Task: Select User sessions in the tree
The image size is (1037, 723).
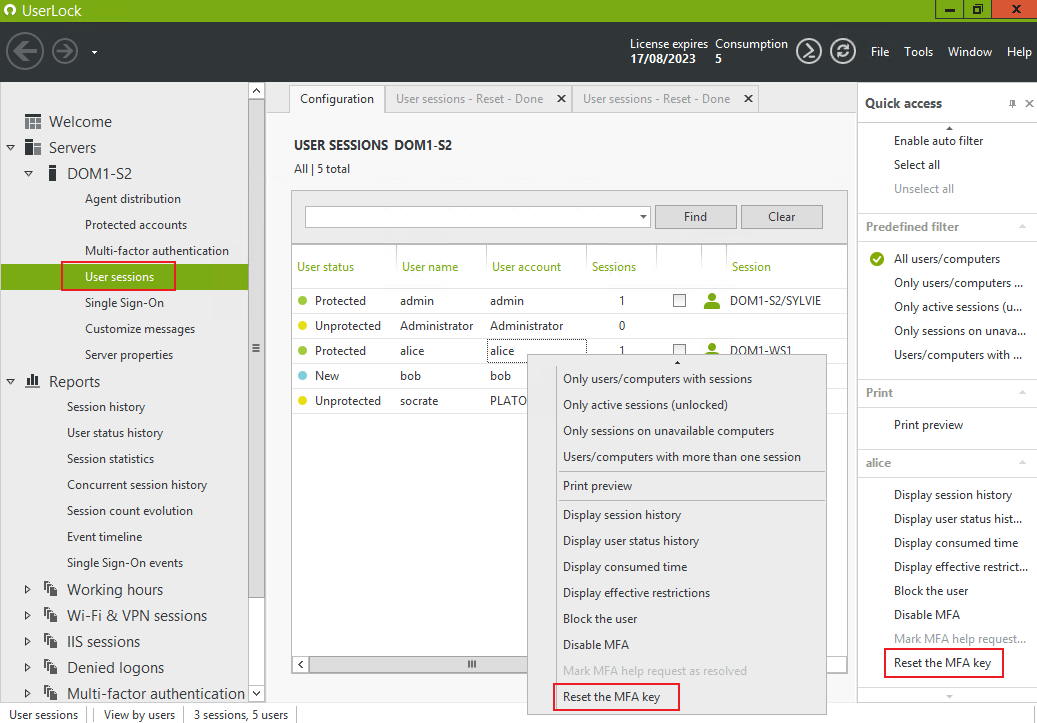Action: click(119, 276)
